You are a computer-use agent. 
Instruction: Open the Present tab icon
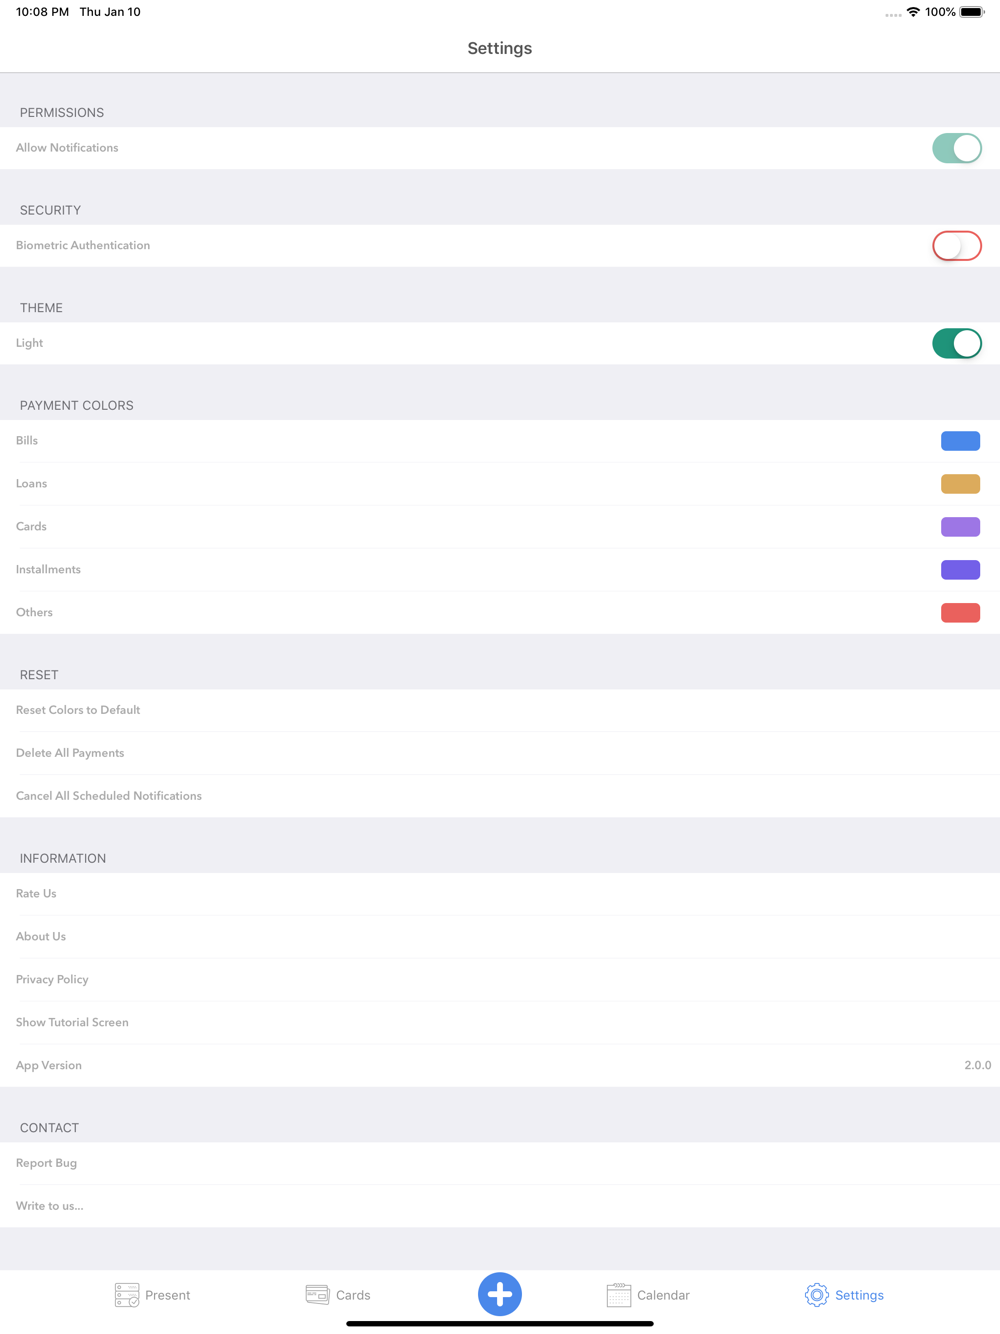[127, 1295]
